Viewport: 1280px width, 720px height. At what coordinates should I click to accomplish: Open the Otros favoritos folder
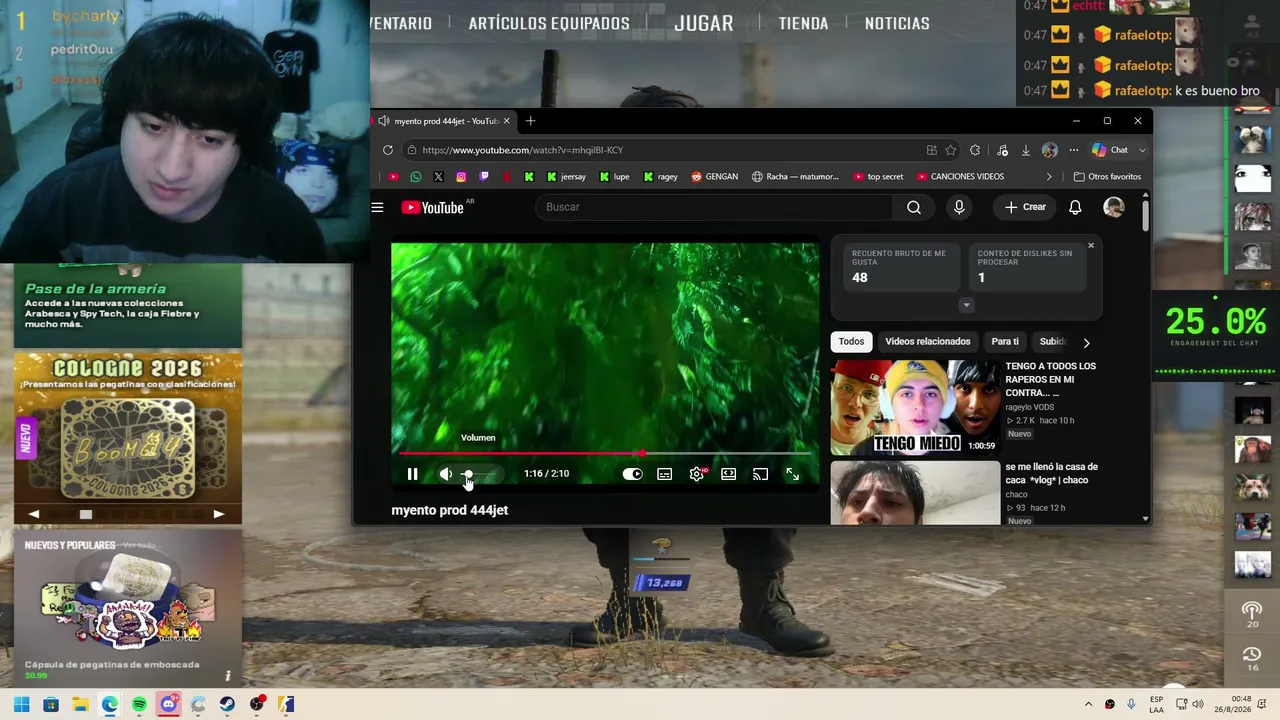[1107, 177]
